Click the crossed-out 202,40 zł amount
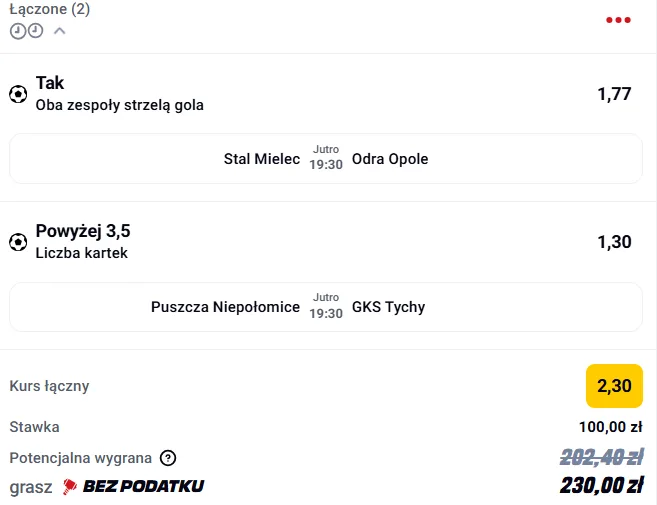657x505 pixels. 601,457
